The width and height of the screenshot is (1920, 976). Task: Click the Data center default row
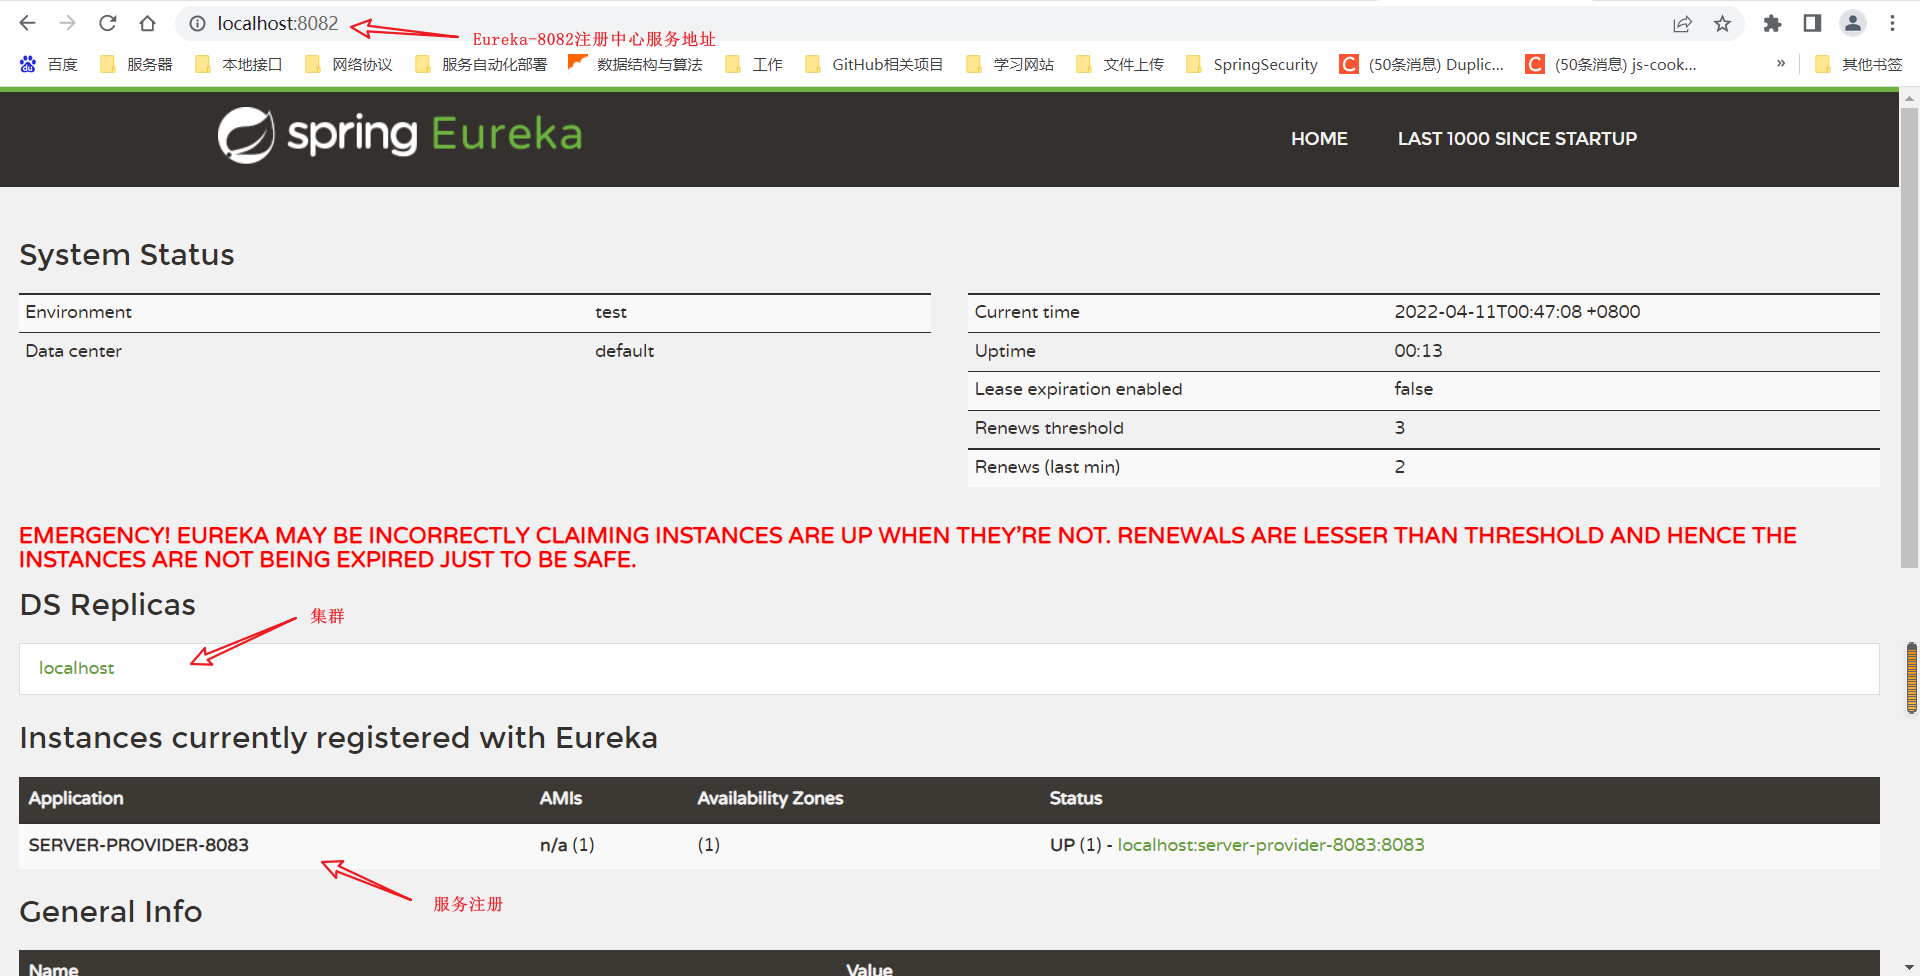pos(475,351)
